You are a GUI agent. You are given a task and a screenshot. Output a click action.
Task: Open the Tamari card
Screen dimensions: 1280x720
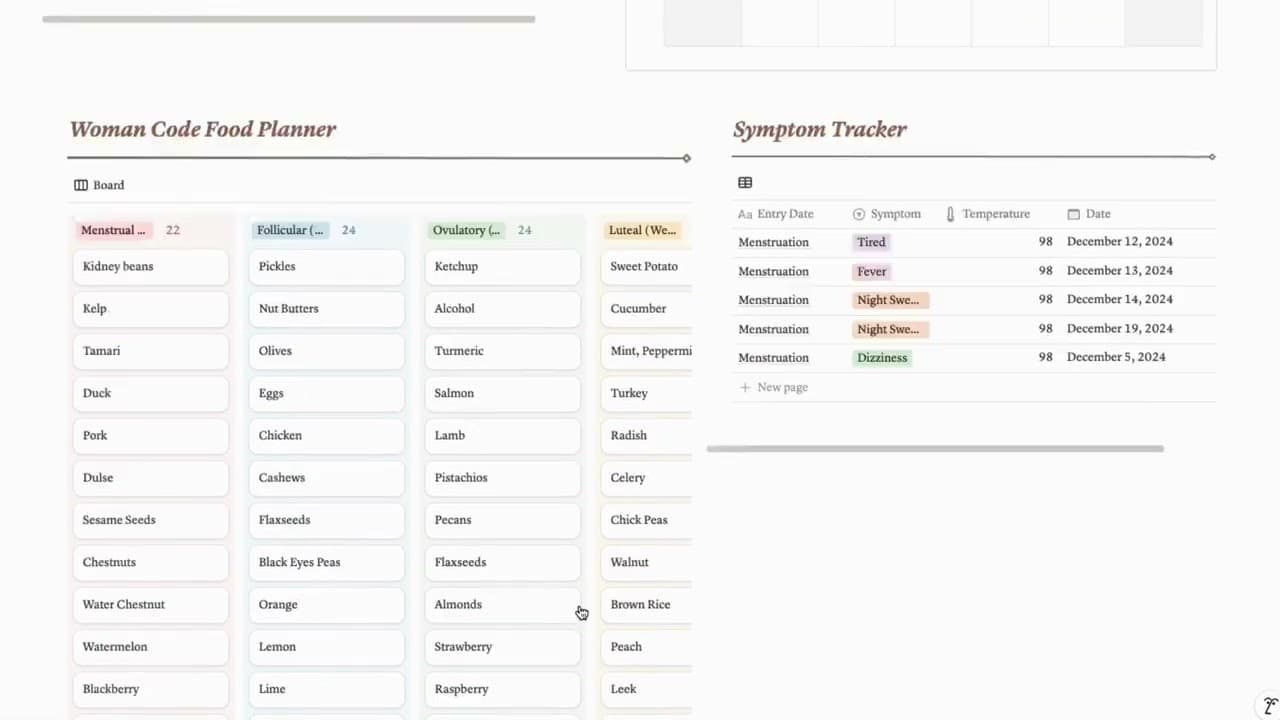click(151, 351)
